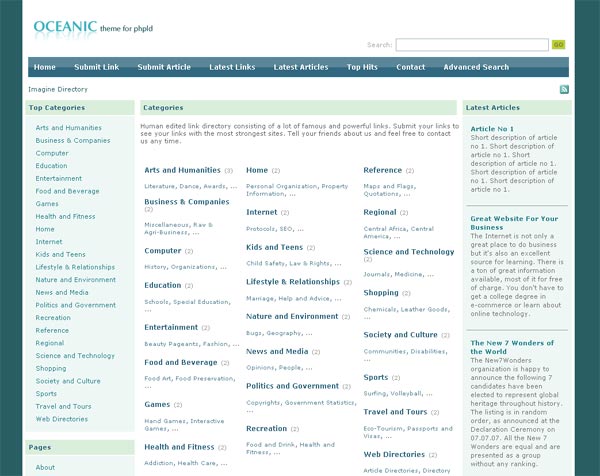Image resolution: width=600 pixels, height=476 pixels.
Task: Select Arts and Humanities in Top Categories sidebar
Action: (x=68, y=128)
